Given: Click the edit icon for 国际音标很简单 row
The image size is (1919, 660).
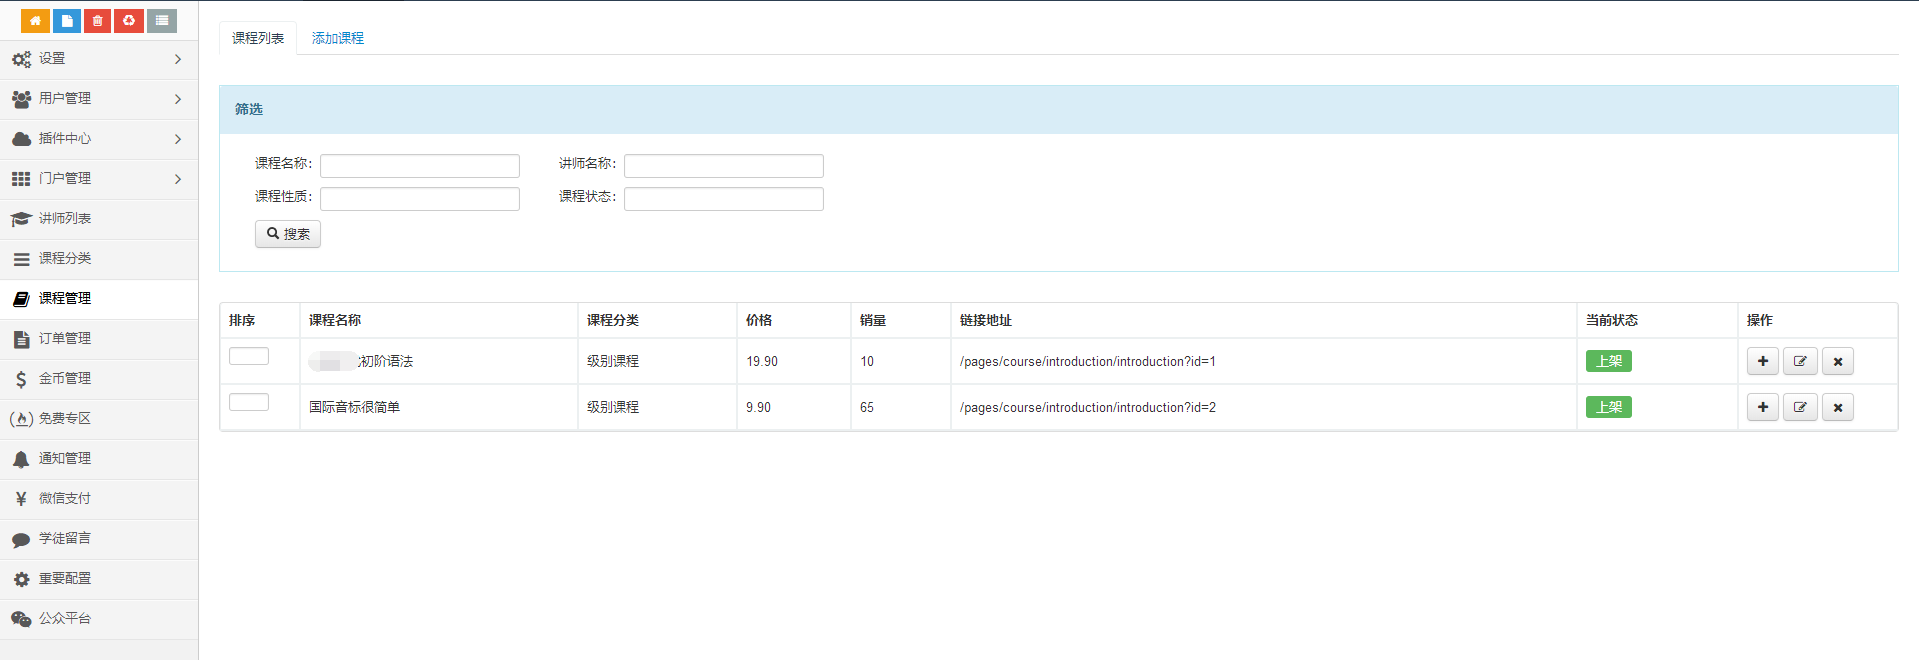Looking at the screenshot, I should [x=1800, y=407].
